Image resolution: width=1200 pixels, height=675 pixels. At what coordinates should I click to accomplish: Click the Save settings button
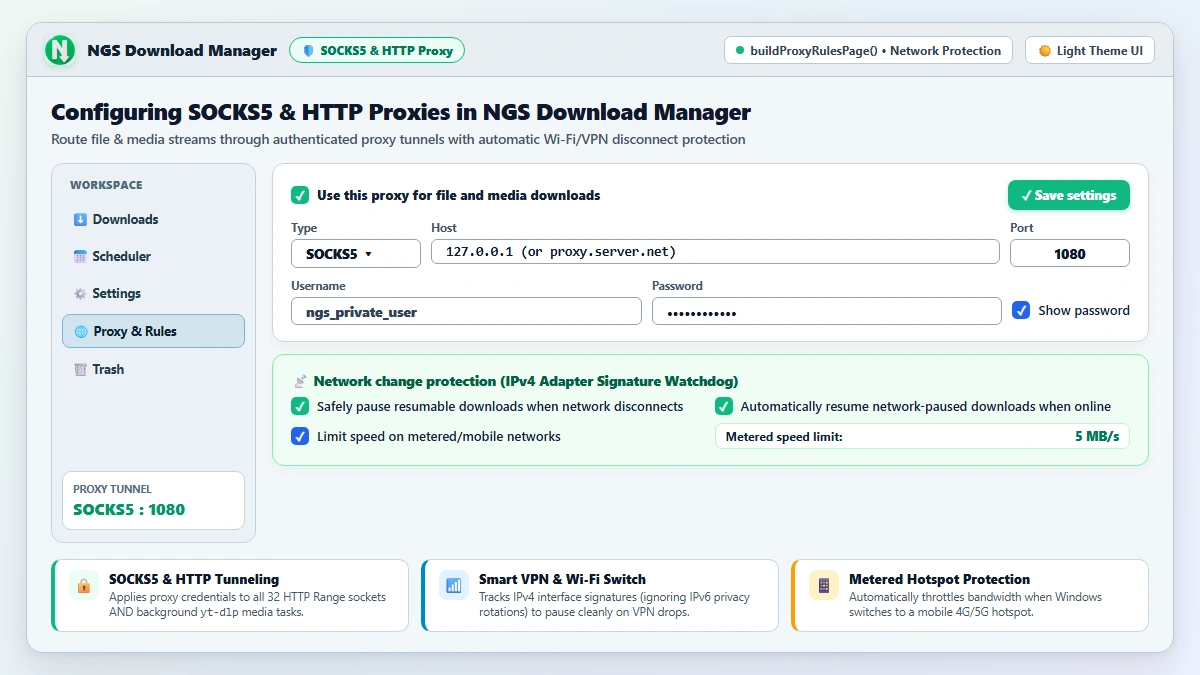pyautogui.click(x=1069, y=195)
